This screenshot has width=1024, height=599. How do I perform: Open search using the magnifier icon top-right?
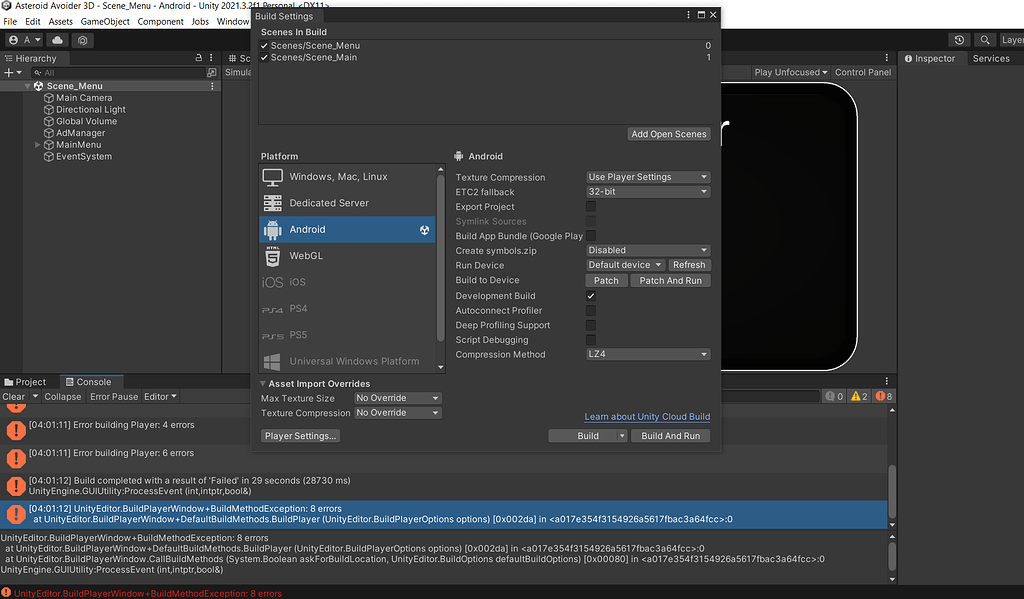pos(985,40)
